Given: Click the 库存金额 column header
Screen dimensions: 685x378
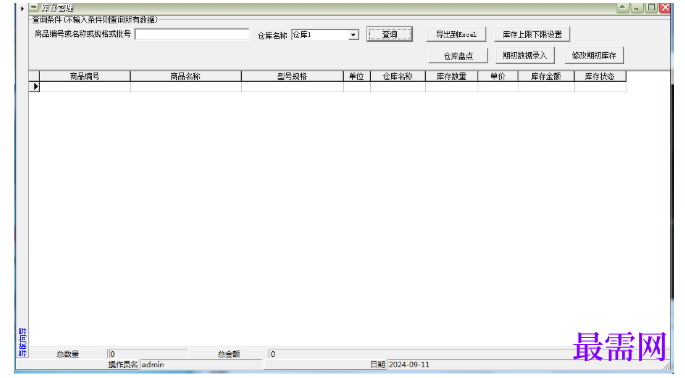Looking at the screenshot, I should 546,76.
